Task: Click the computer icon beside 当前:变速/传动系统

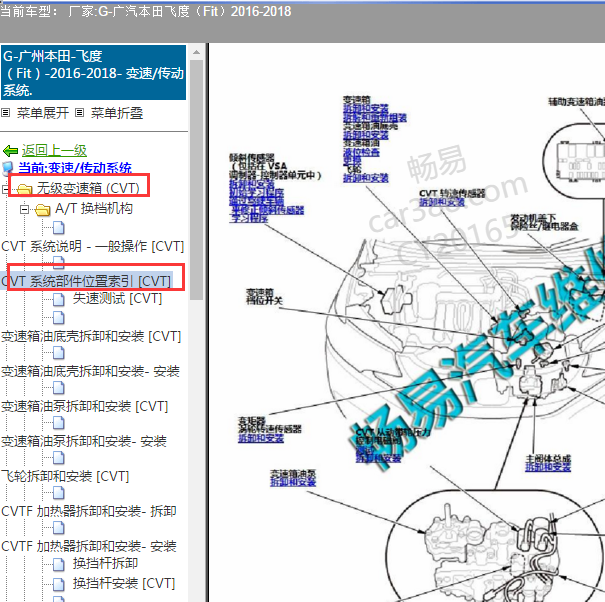Action: [8, 168]
